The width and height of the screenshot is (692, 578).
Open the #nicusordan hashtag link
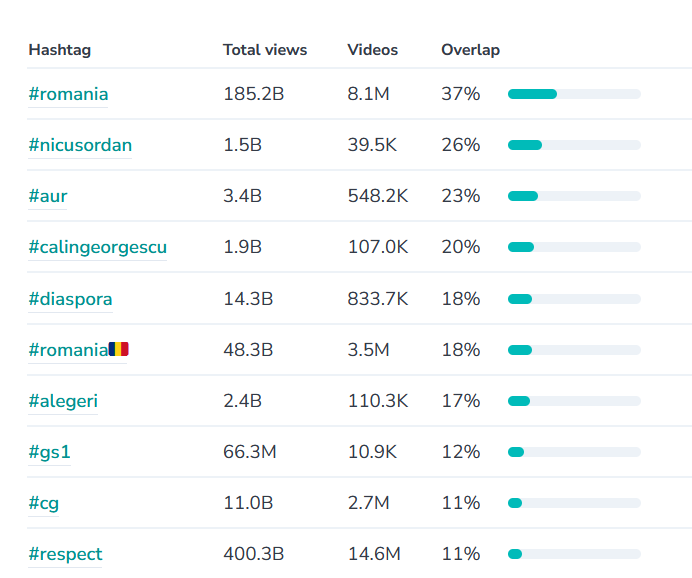tap(80, 145)
